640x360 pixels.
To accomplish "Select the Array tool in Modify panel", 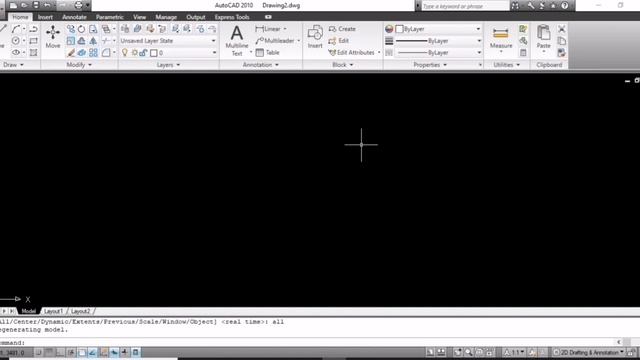I will pos(93,53).
